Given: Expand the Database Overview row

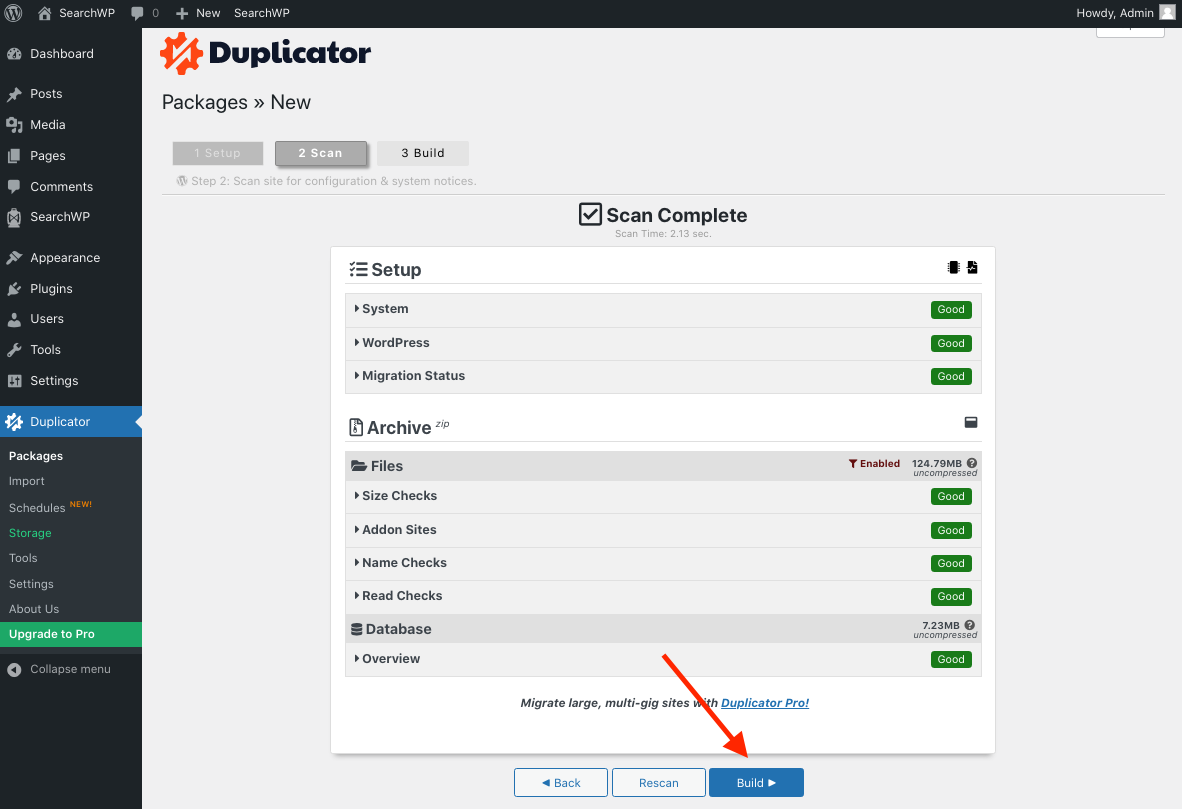Looking at the screenshot, I should pyautogui.click(x=391, y=659).
